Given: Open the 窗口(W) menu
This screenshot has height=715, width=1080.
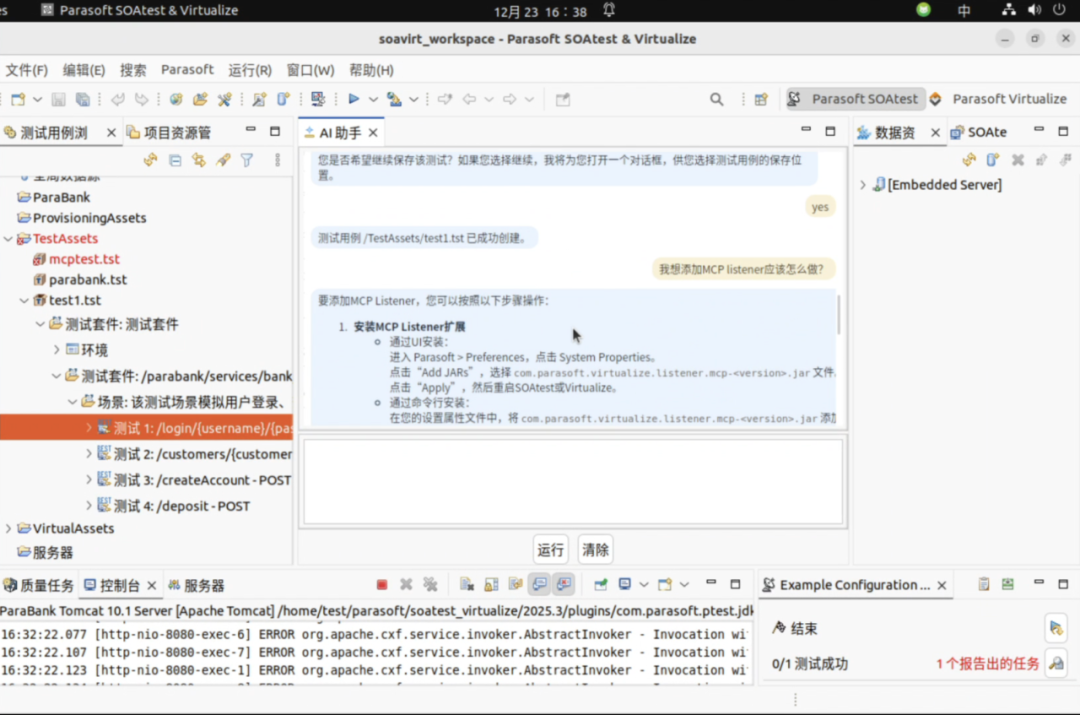Looking at the screenshot, I should click(311, 70).
